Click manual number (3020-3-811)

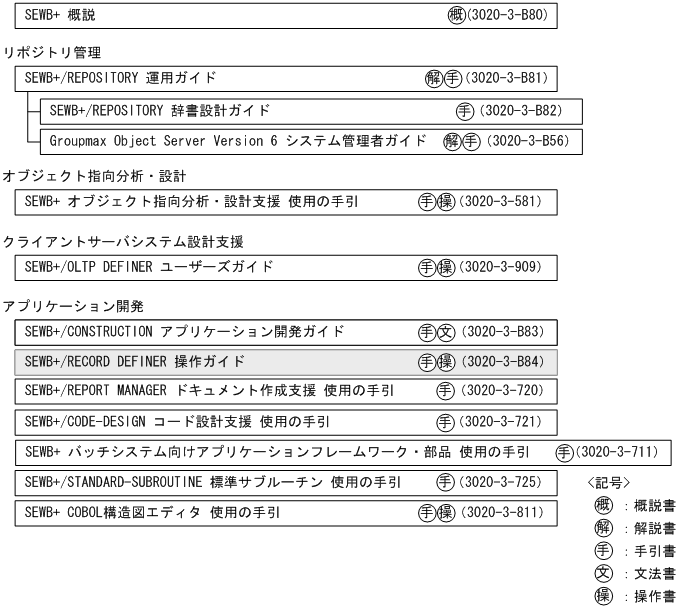(502, 513)
